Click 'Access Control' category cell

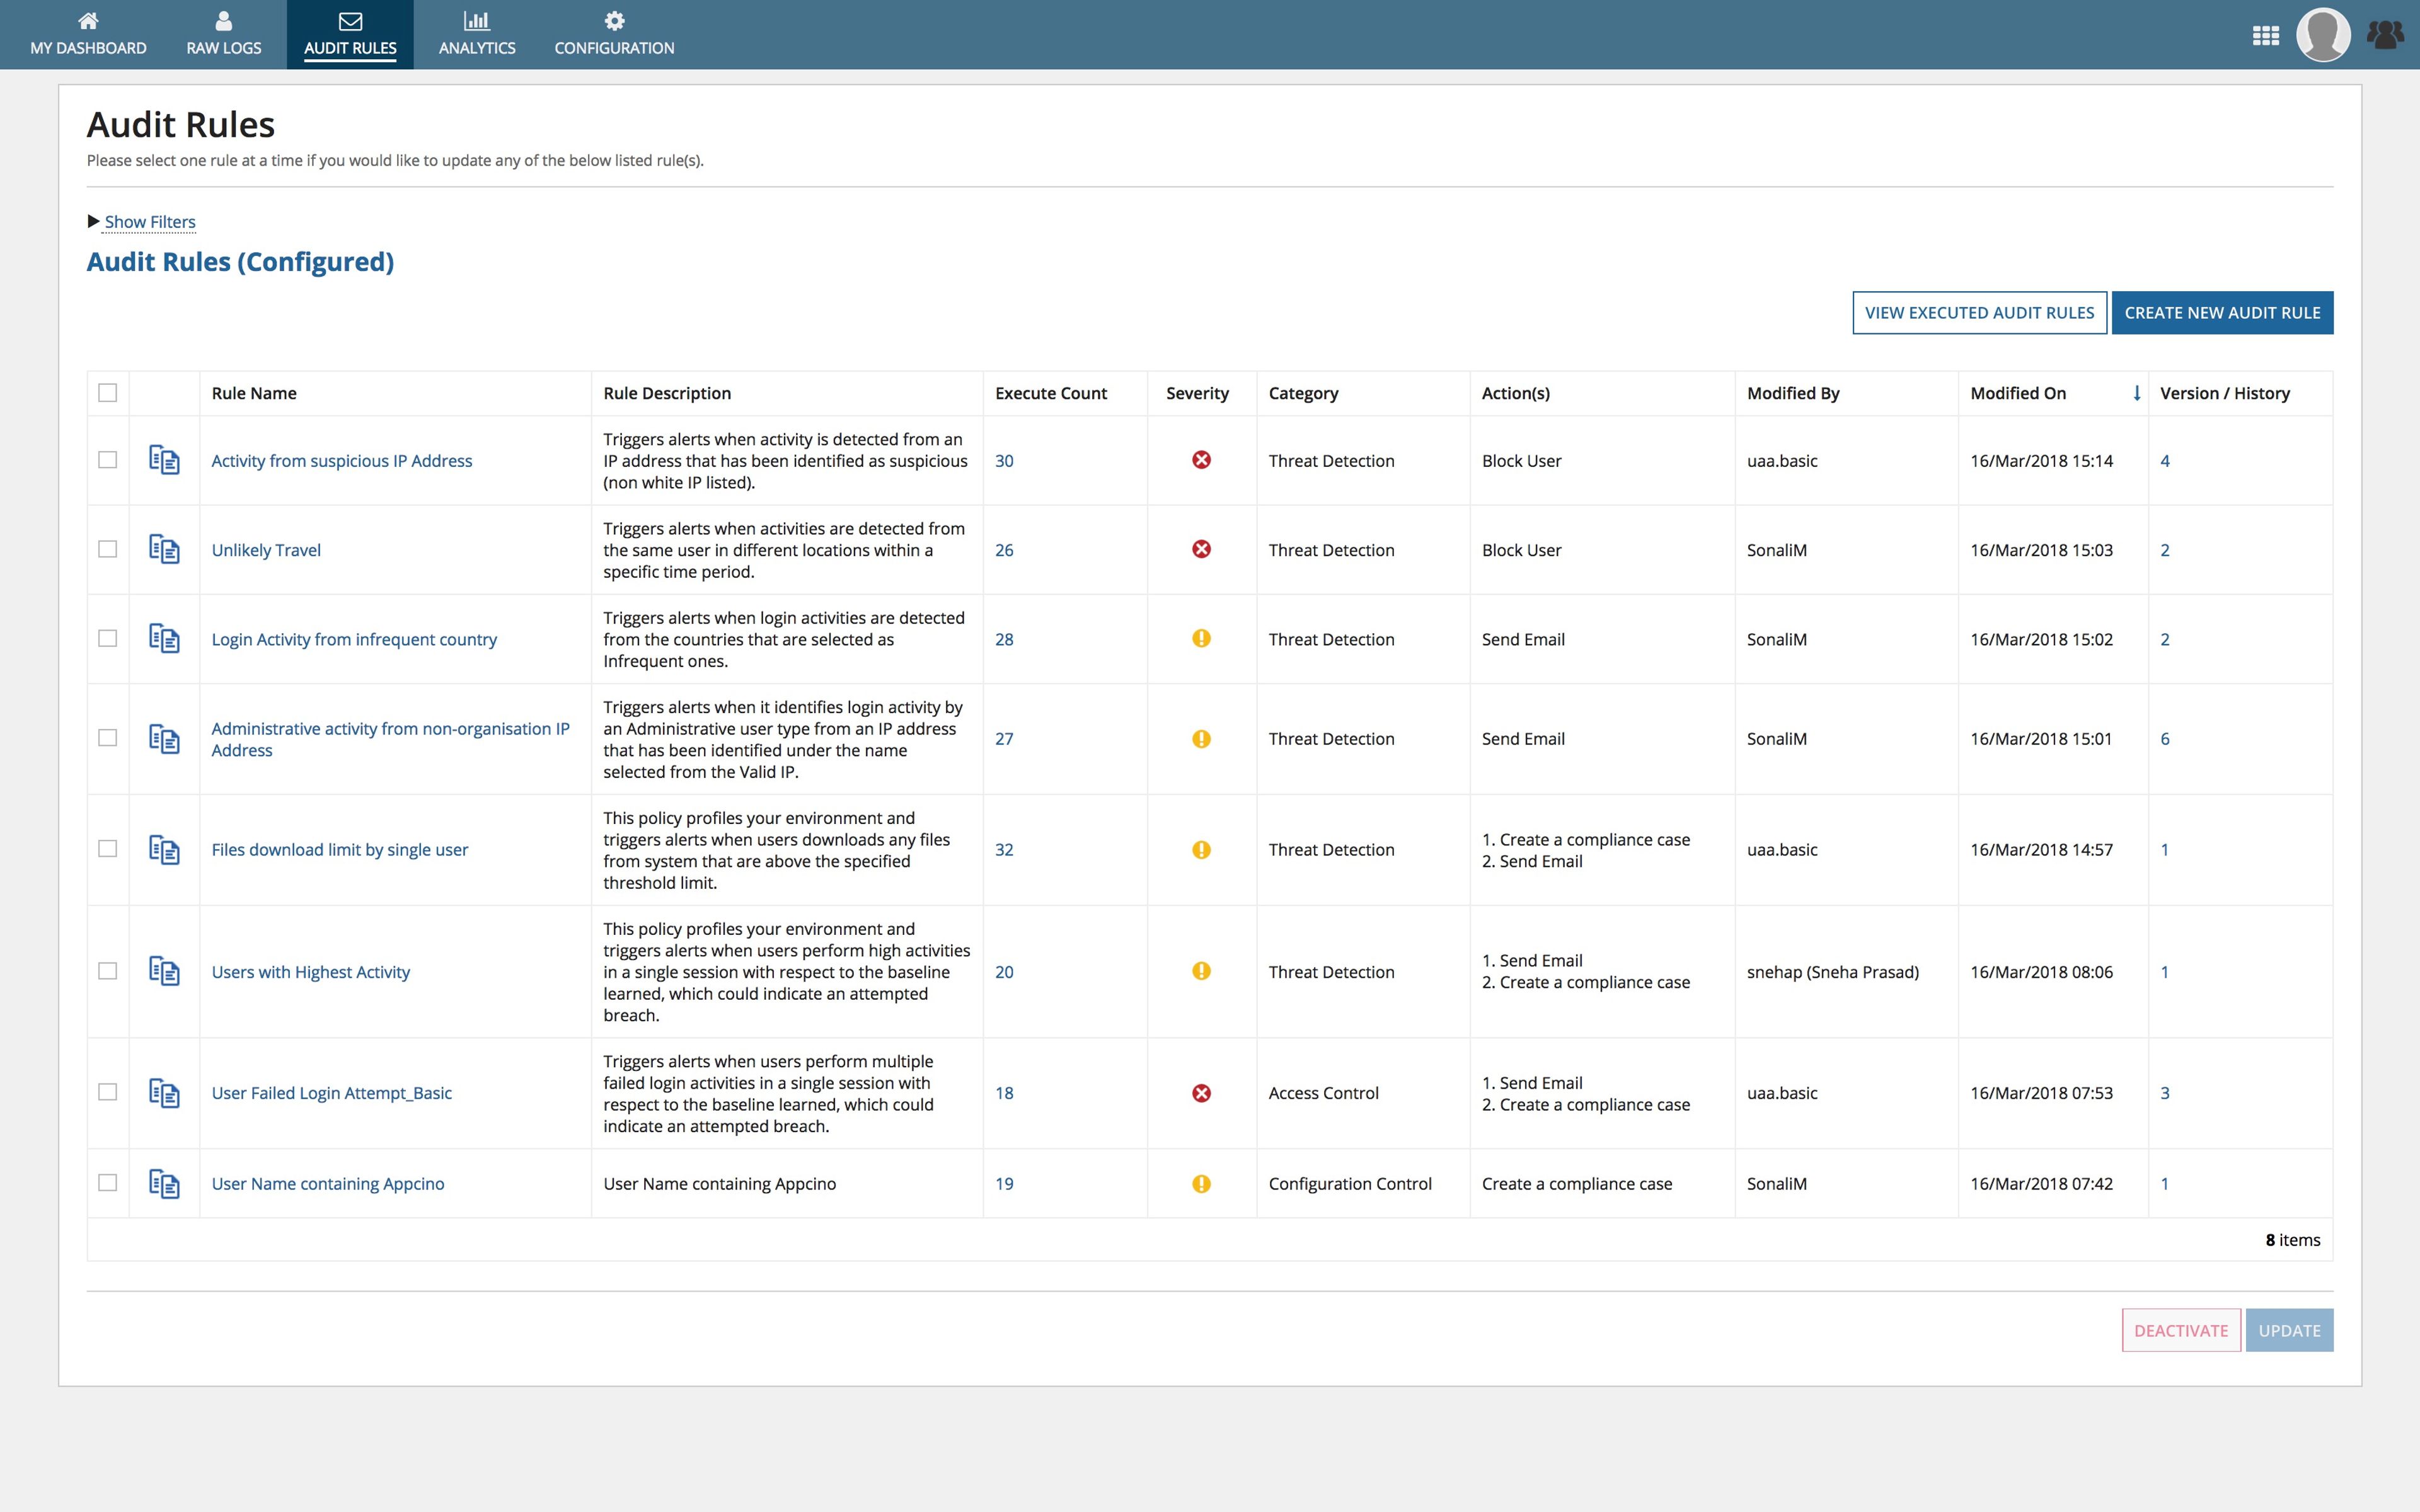click(x=1323, y=1093)
